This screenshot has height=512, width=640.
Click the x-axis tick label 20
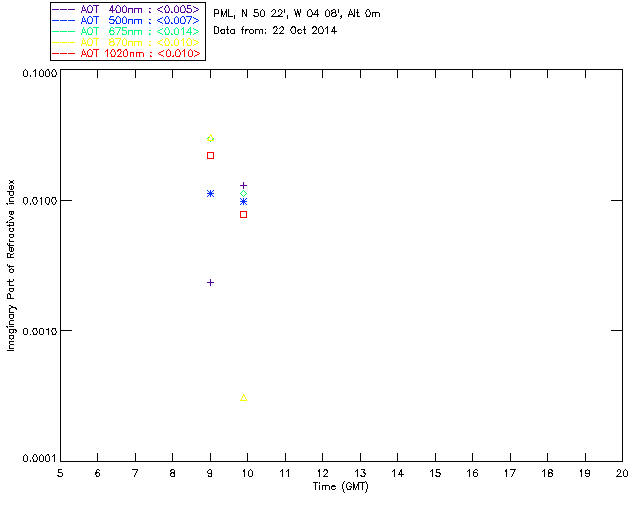pos(622,473)
